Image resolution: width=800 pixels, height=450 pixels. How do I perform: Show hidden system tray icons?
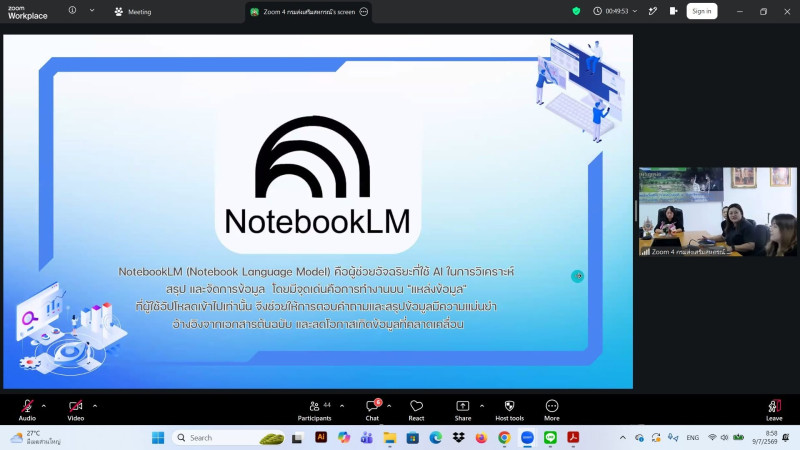click(x=622, y=437)
